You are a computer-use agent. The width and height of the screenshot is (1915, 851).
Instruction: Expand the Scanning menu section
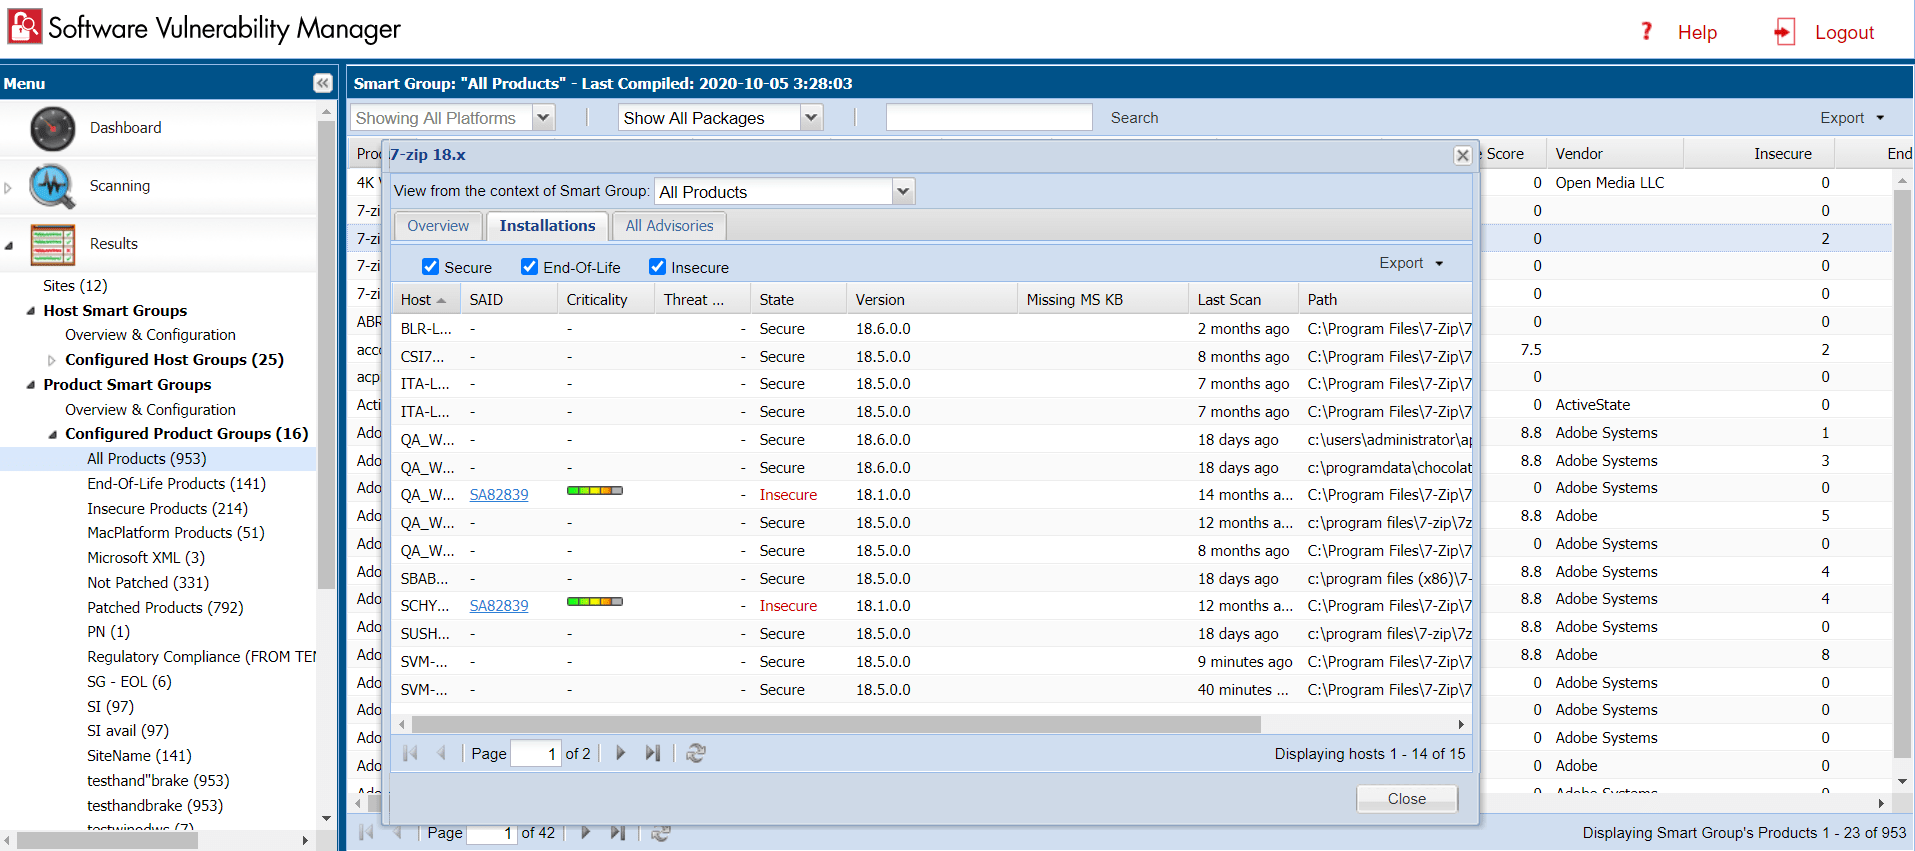tap(8, 187)
